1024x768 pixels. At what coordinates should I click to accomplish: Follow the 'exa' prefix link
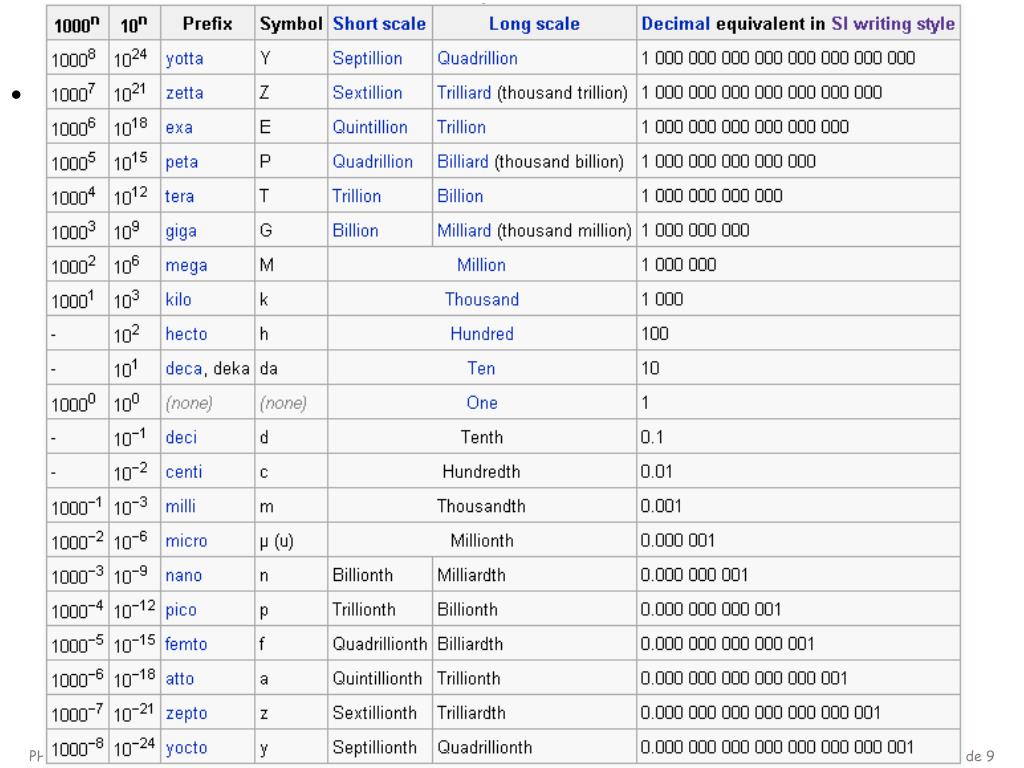point(179,127)
